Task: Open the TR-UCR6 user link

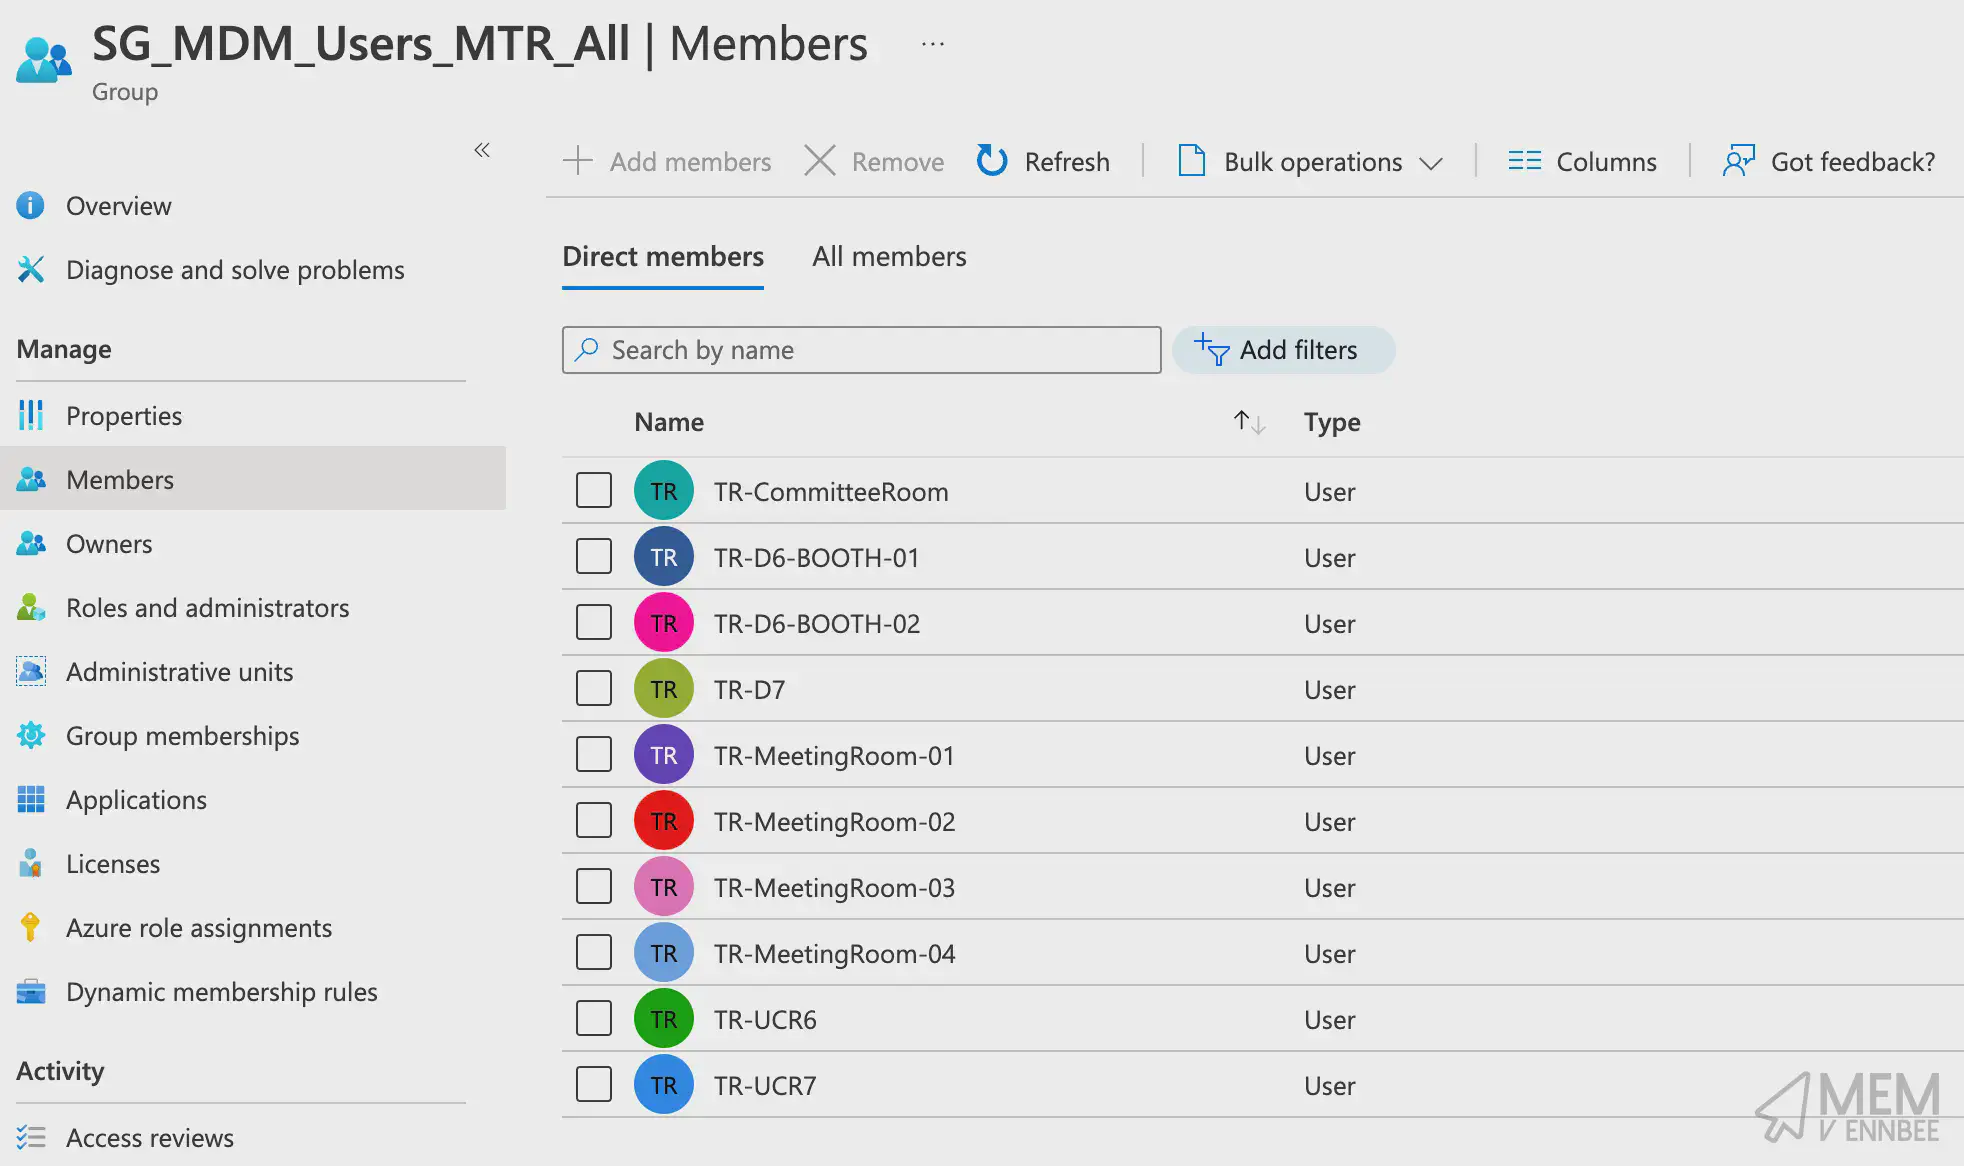Action: (x=765, y=1020)
